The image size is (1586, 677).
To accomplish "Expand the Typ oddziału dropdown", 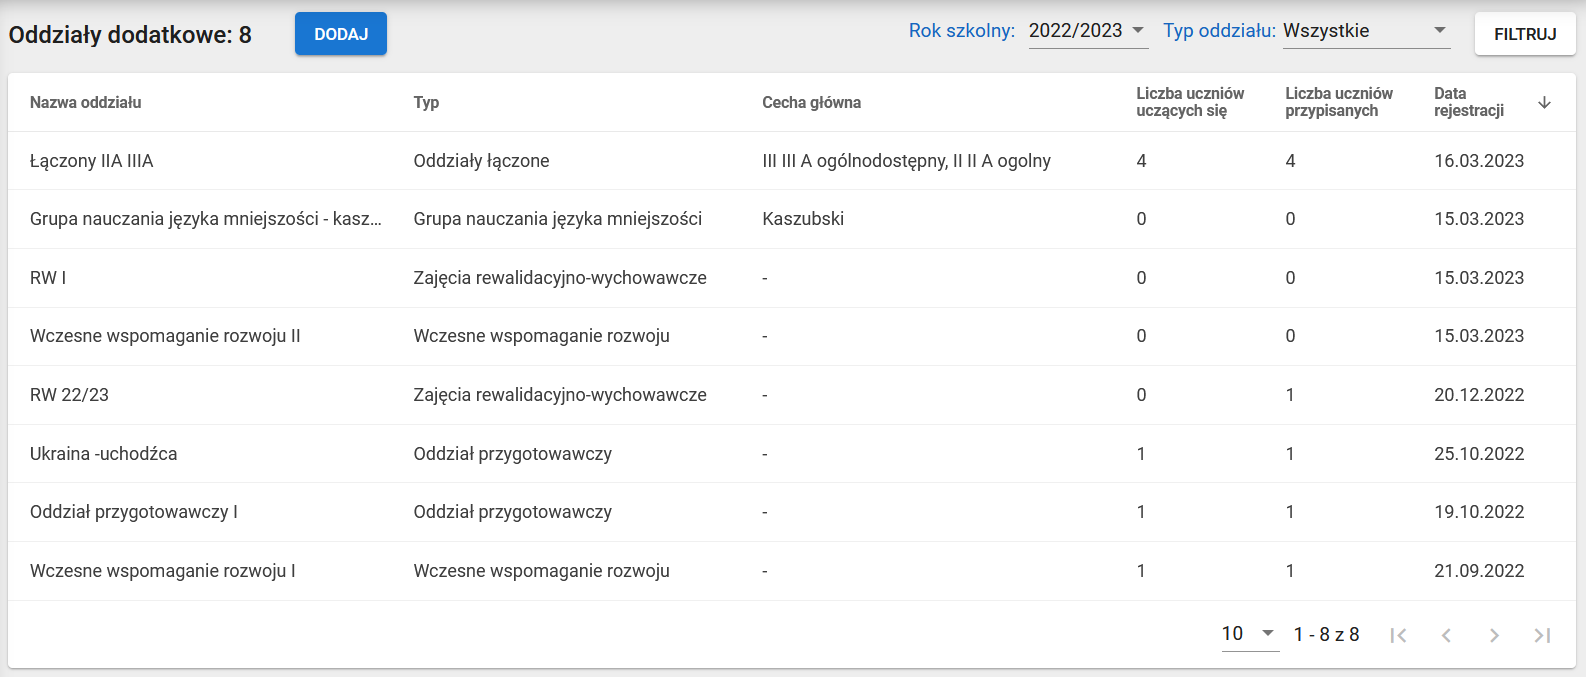I will (x=1365, y=31).
